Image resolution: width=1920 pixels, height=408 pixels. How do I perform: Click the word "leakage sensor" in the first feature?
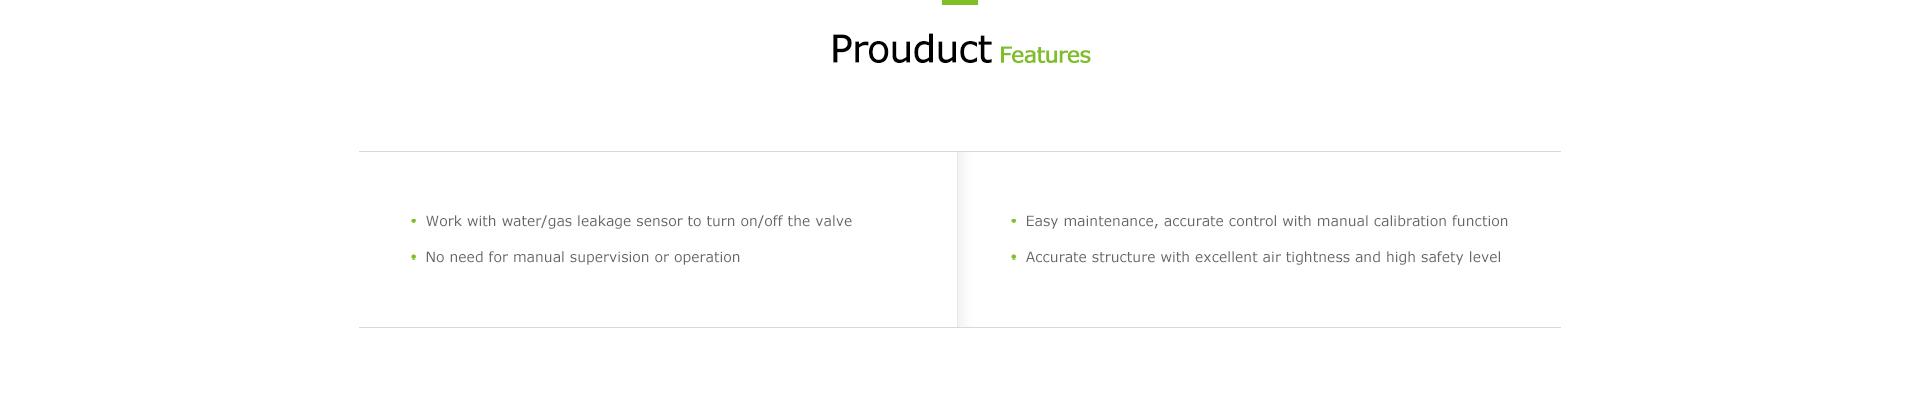point(630,221)
